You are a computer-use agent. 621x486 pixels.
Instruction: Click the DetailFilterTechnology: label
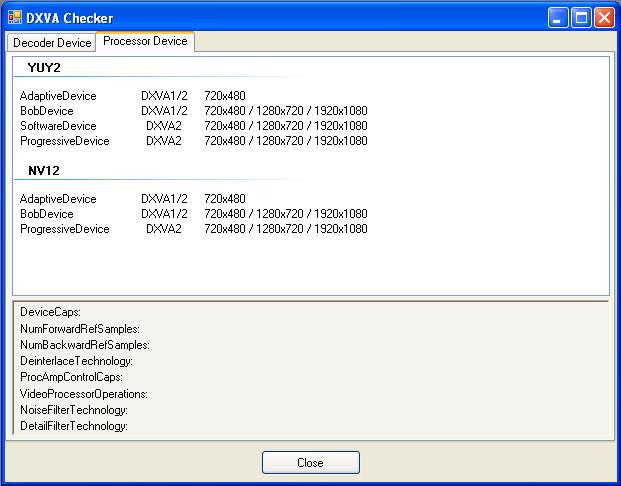click(x=74, y=426)
